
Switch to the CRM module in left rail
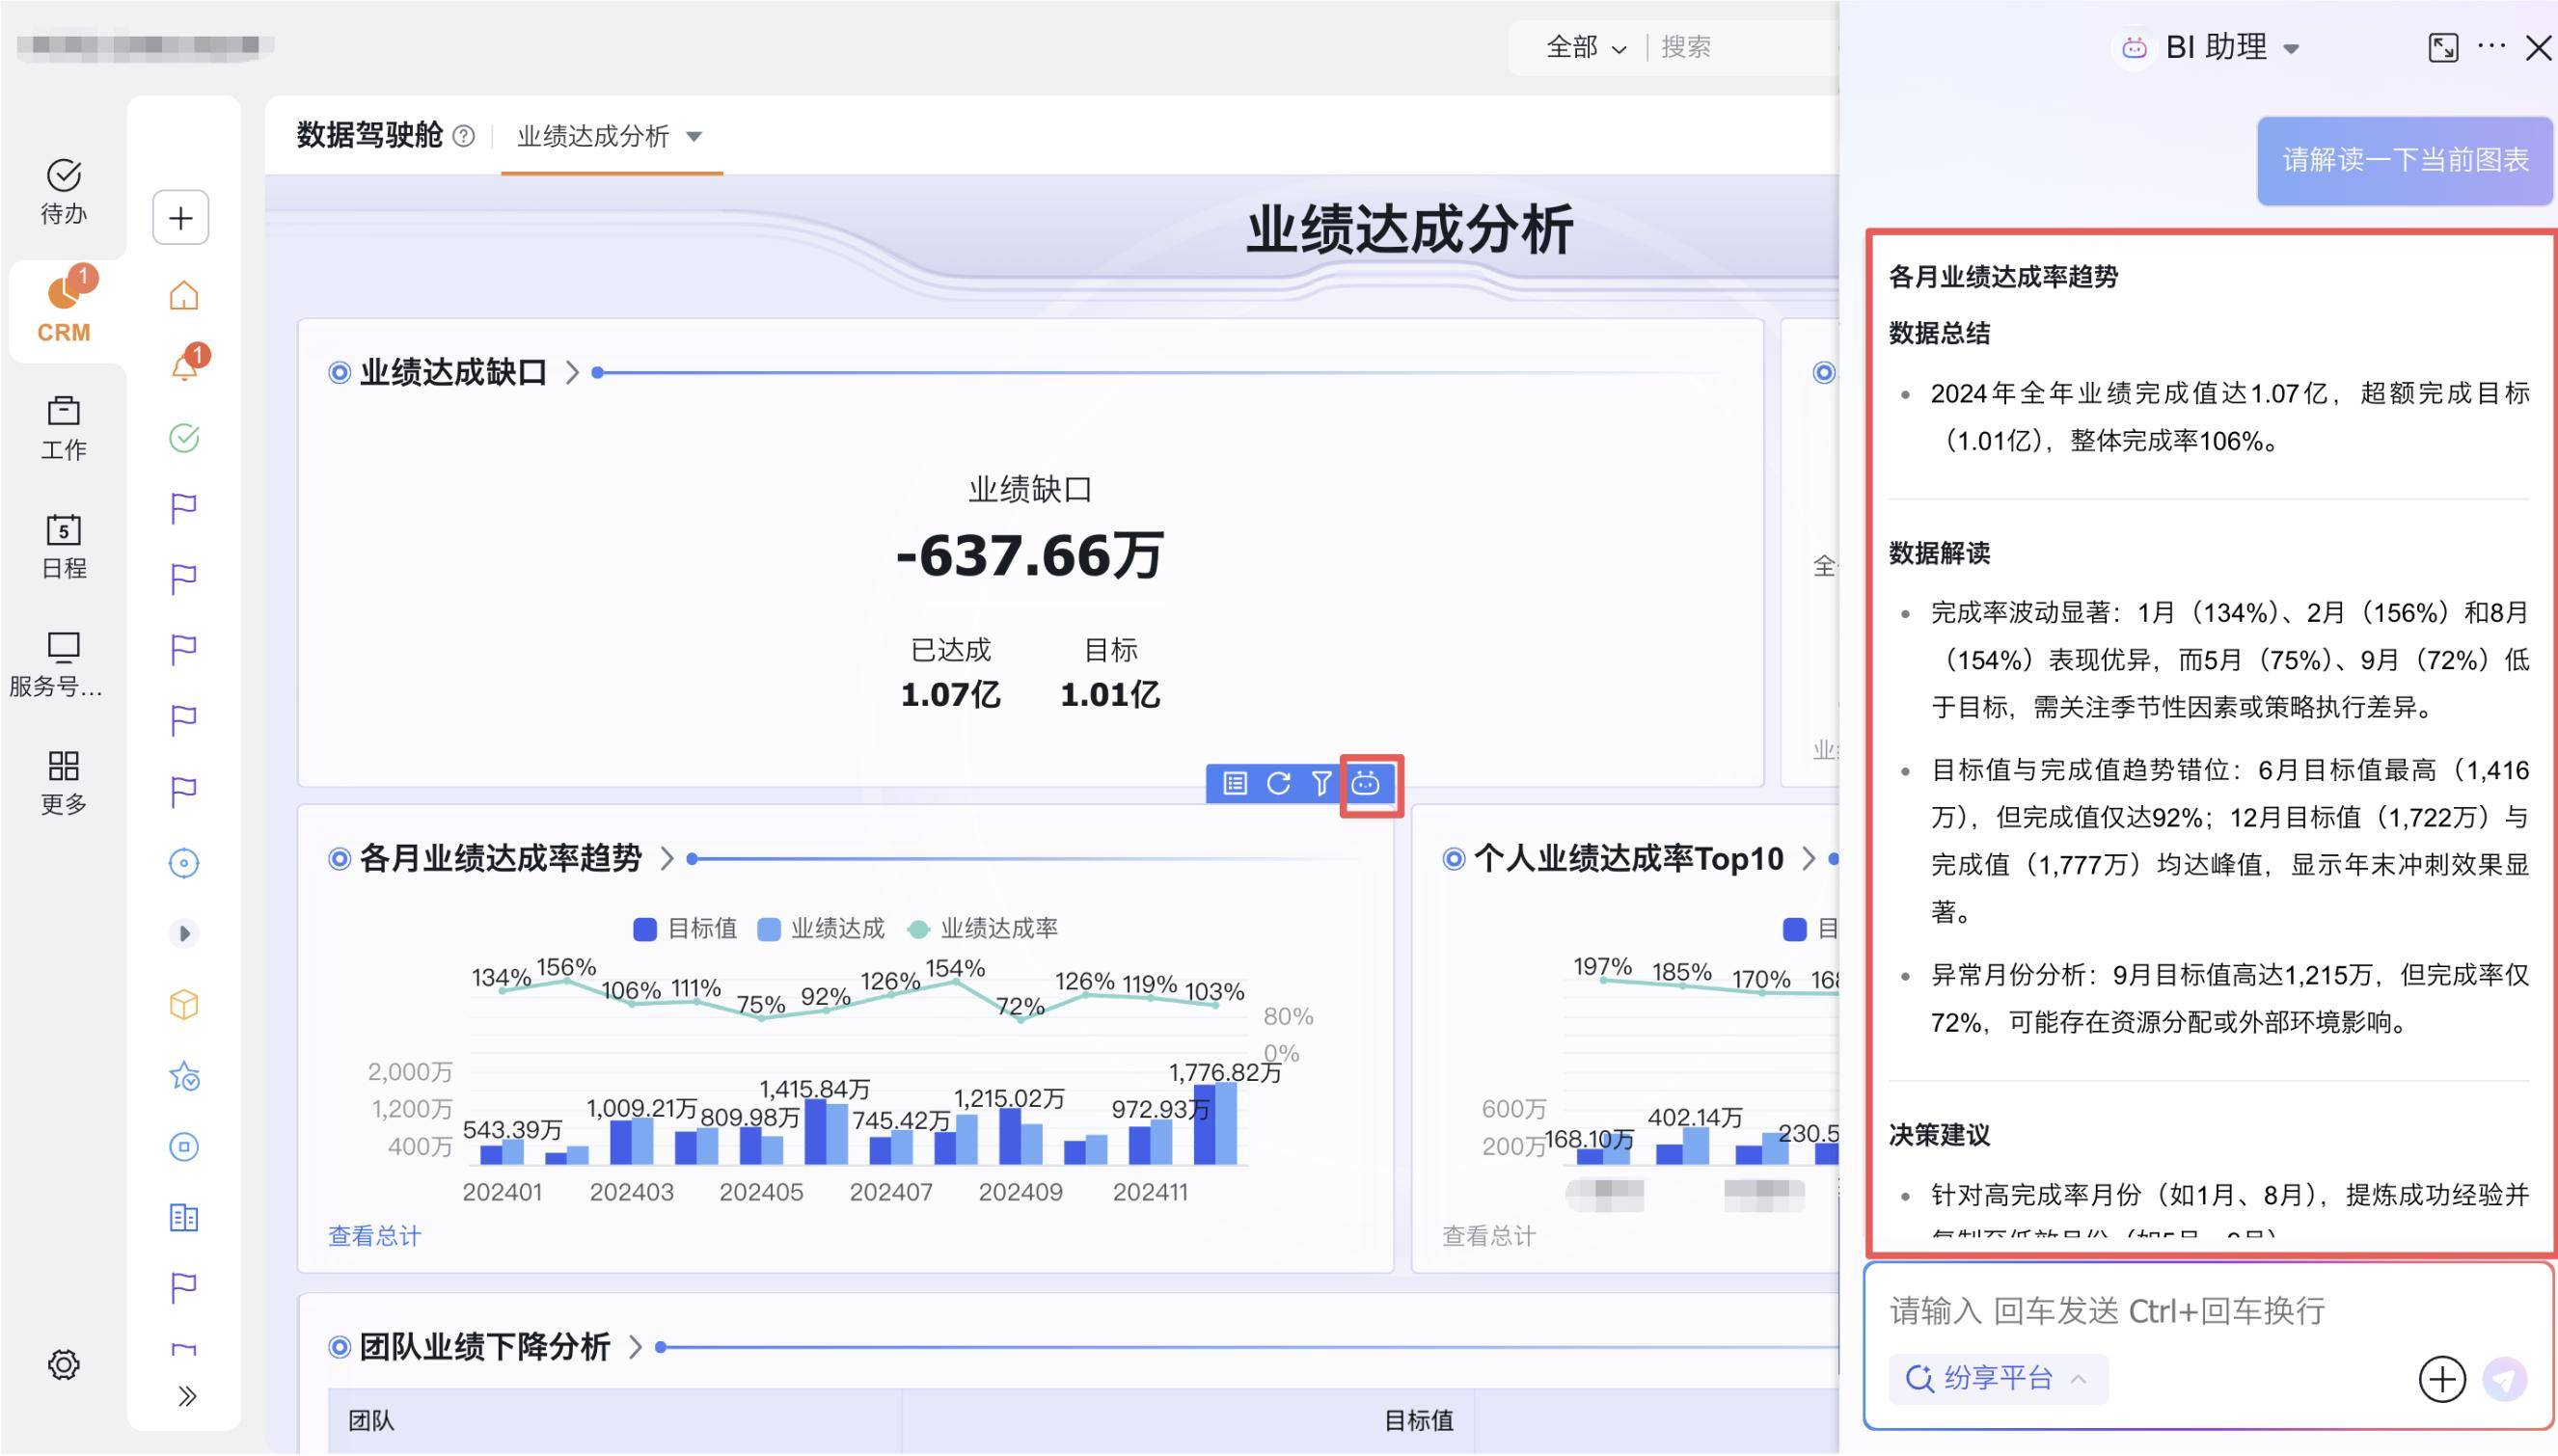tap(64, 310)
